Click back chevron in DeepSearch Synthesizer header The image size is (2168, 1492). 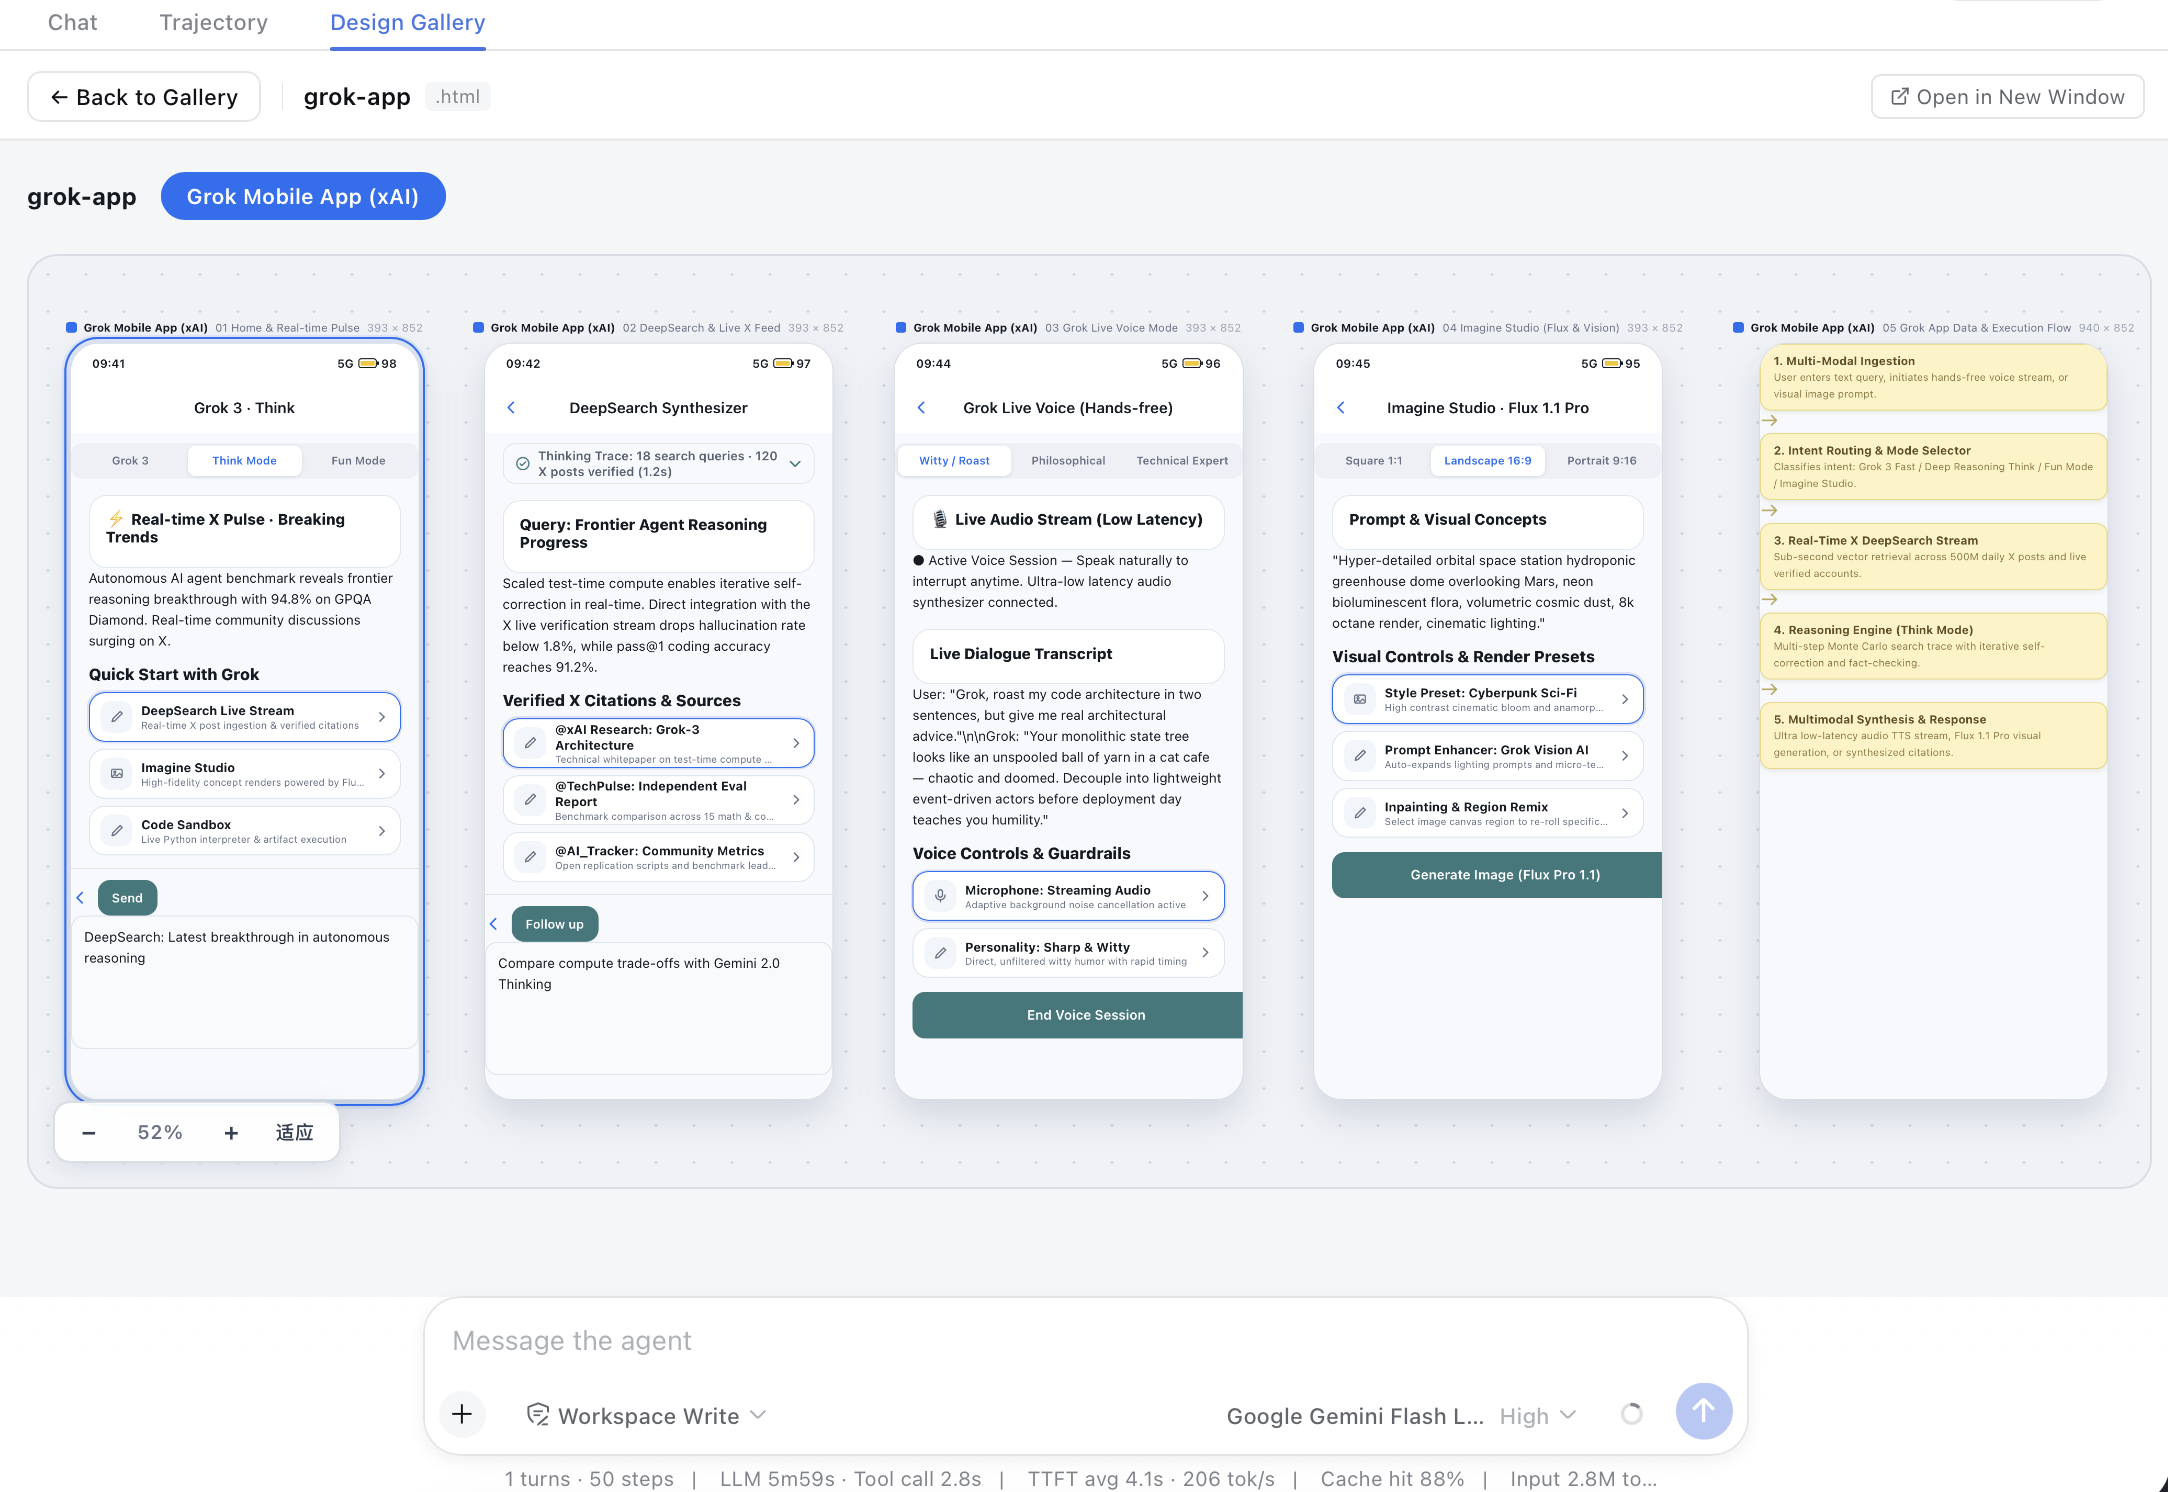(511, 408)
